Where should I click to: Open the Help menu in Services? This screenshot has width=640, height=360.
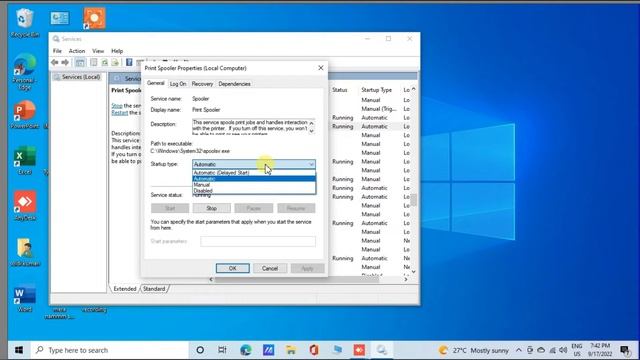[x=117, y=51]
